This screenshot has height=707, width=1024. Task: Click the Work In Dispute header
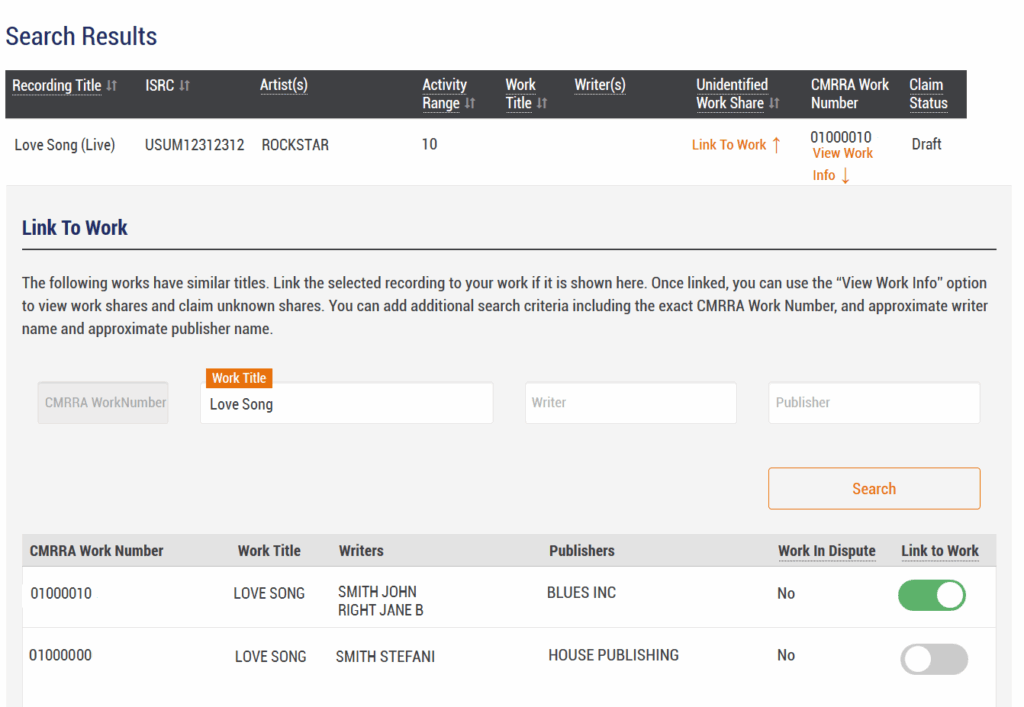click(826, 551)
